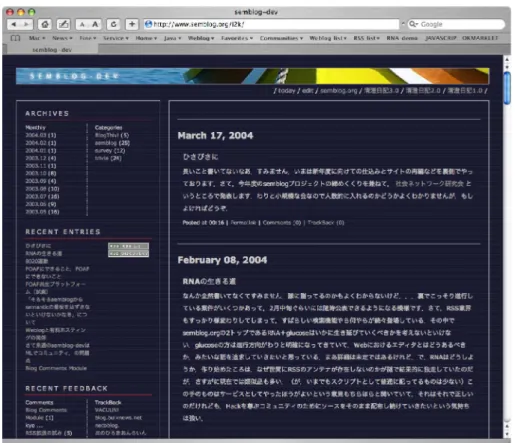Image resolution: width=515 pixels, height=443 pixels.
Task: Click the green zoom window button
Action: pyautogui.click(x=31, y=12)
